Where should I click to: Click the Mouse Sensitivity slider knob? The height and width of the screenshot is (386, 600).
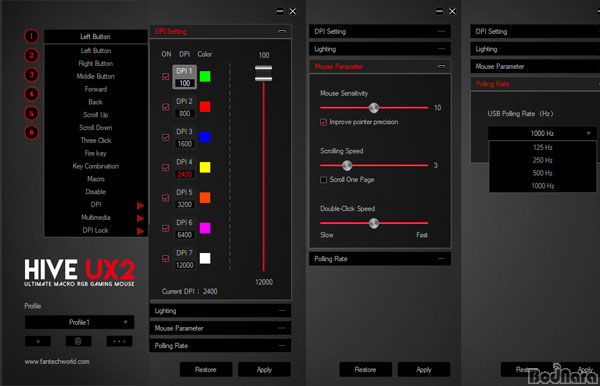tap(374, 108)
